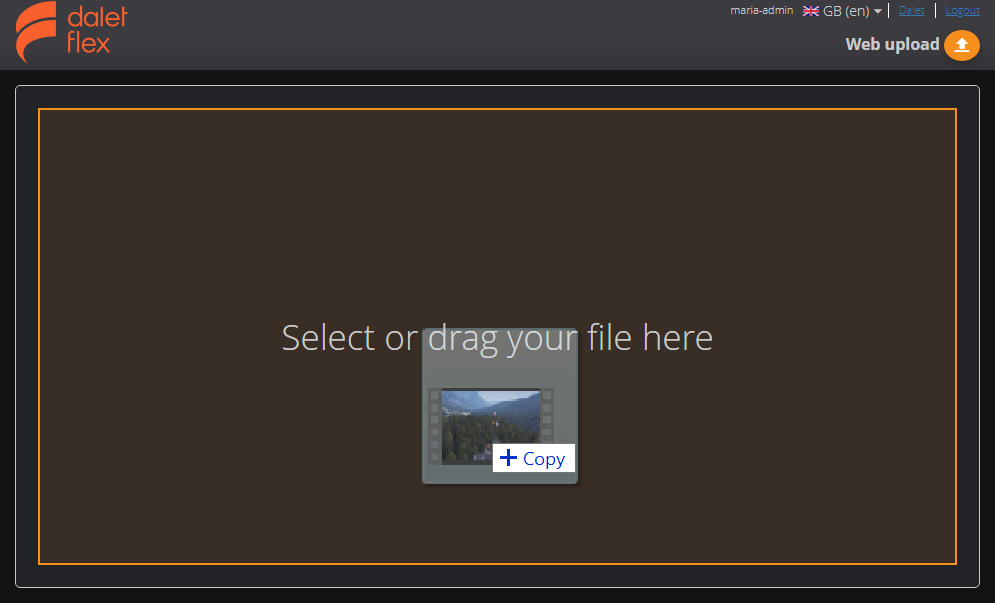The height and width of the screenshot is (603, 995).
Task: Expand the language selector chevron arrow
Action: click(877, 10)
